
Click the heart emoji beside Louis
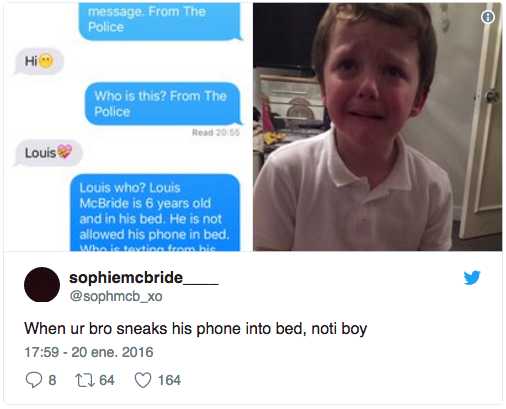click(64, 152)
